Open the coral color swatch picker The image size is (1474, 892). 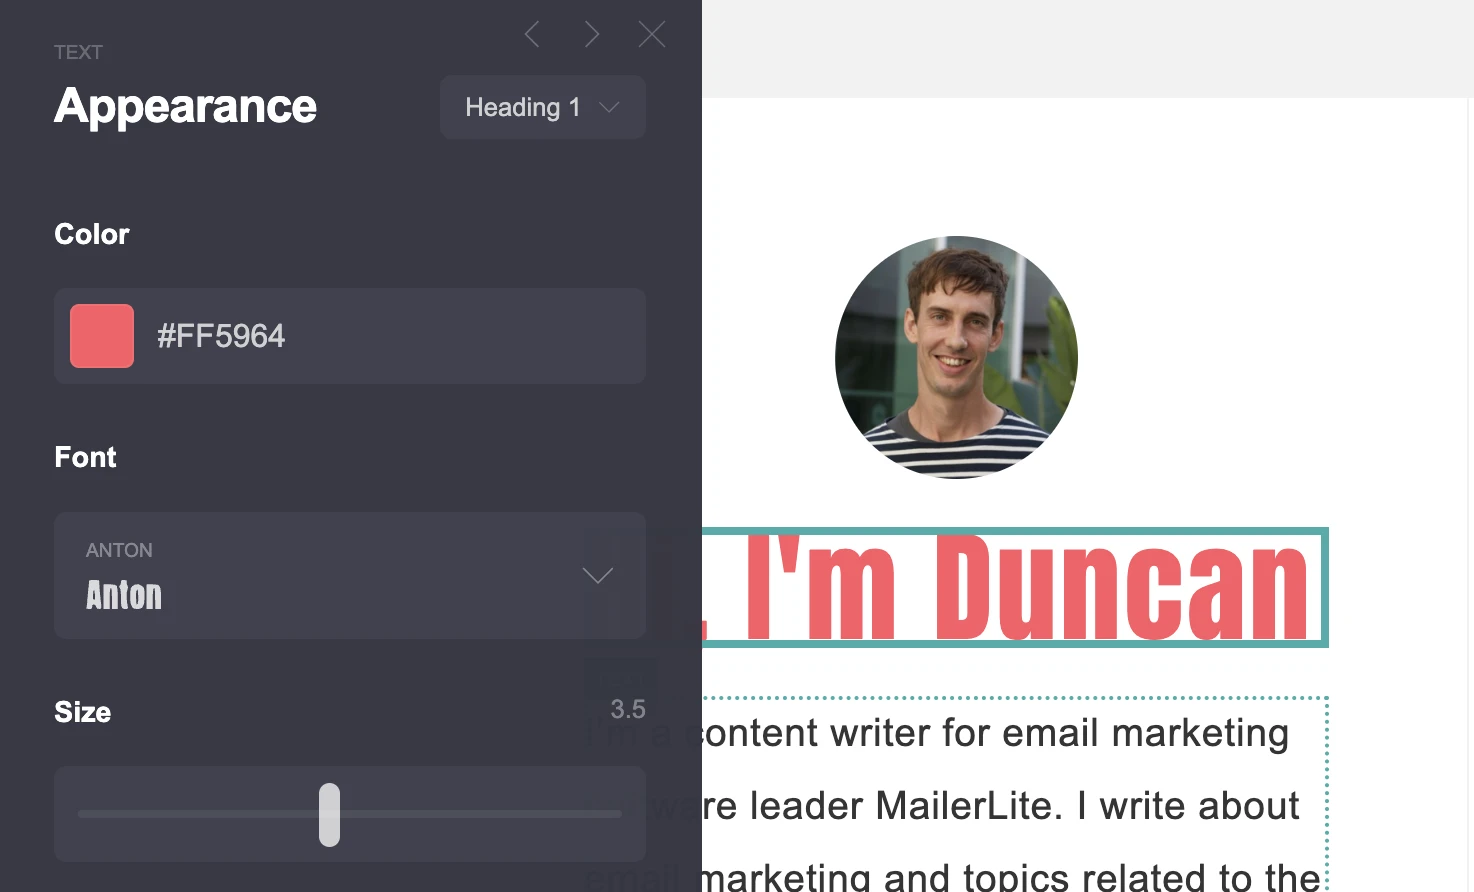pyautogui.click(x=102, y=336)
